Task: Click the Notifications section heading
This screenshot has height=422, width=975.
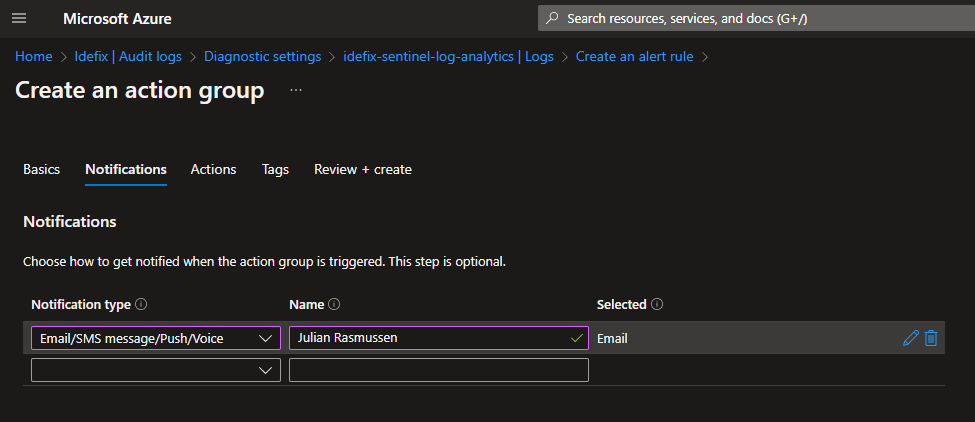Action: coord(70,222)
